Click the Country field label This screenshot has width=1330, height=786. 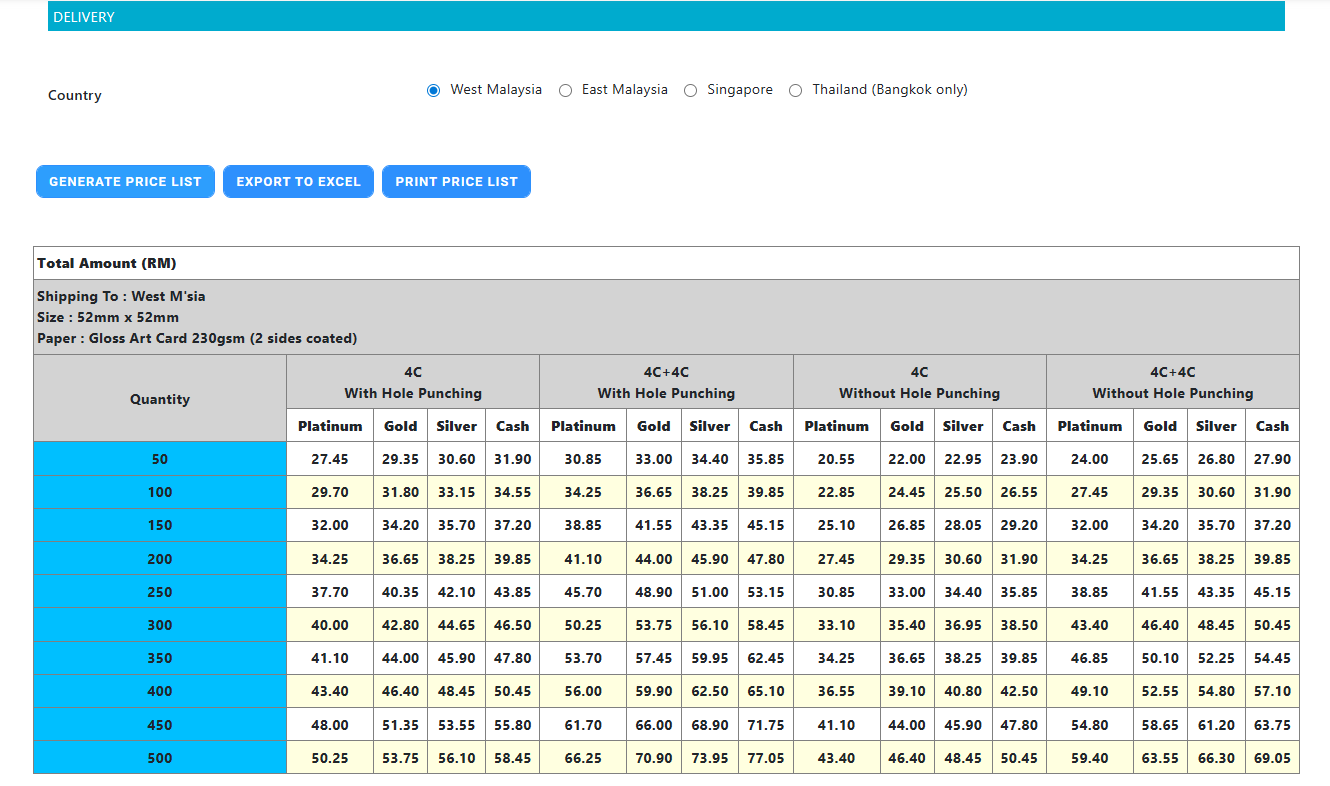click(75, 96)
